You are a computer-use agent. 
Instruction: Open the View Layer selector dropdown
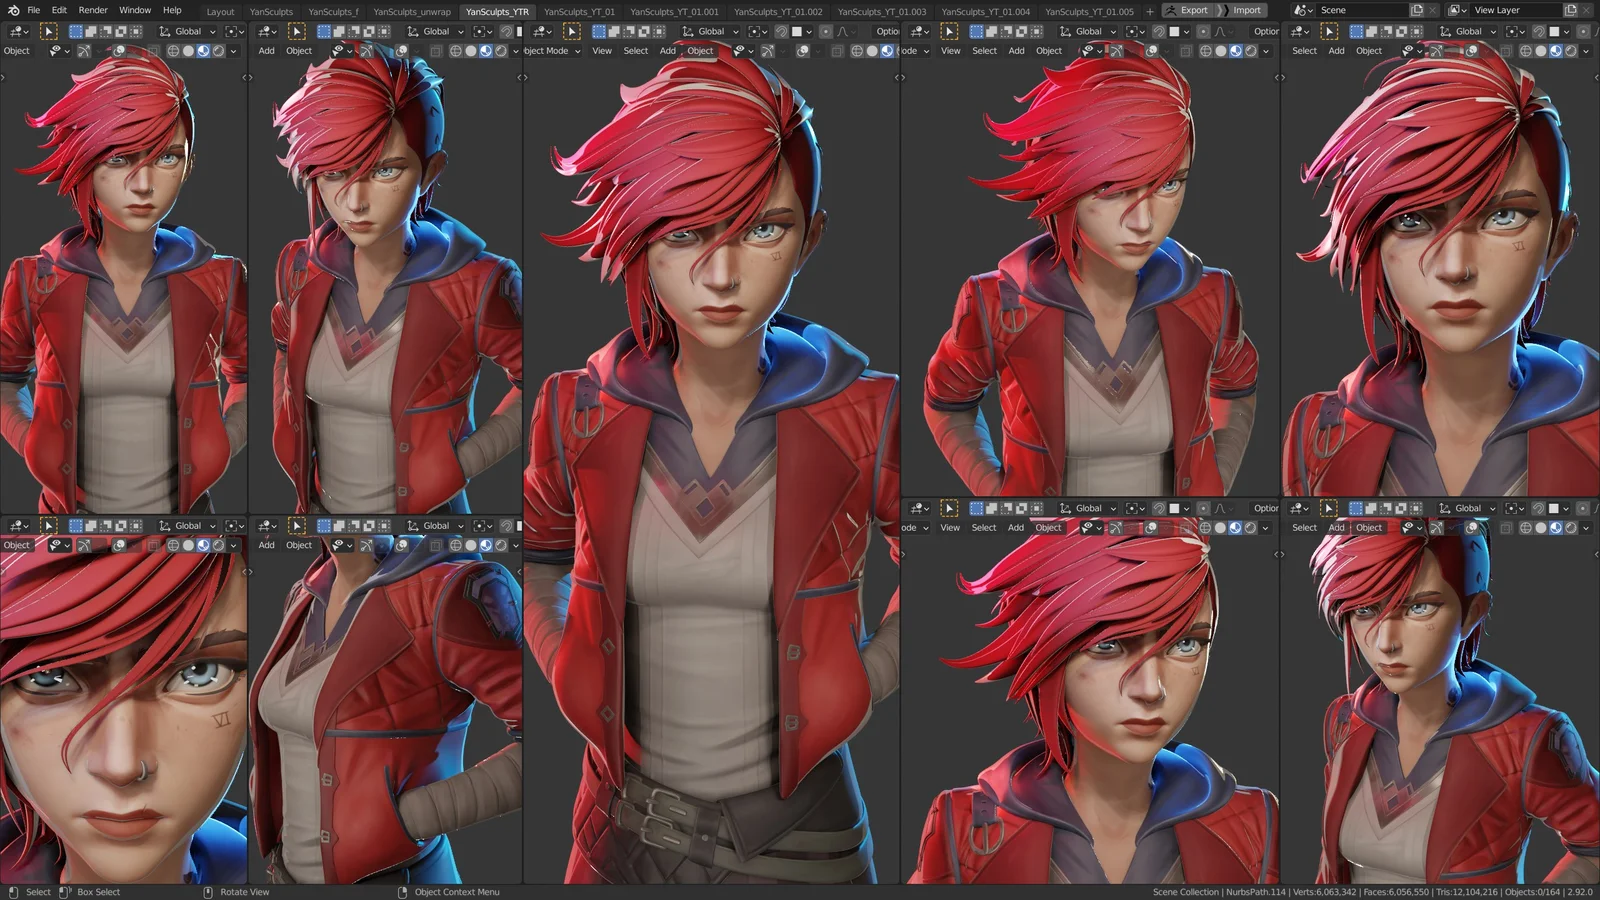tap(1458, 10)
